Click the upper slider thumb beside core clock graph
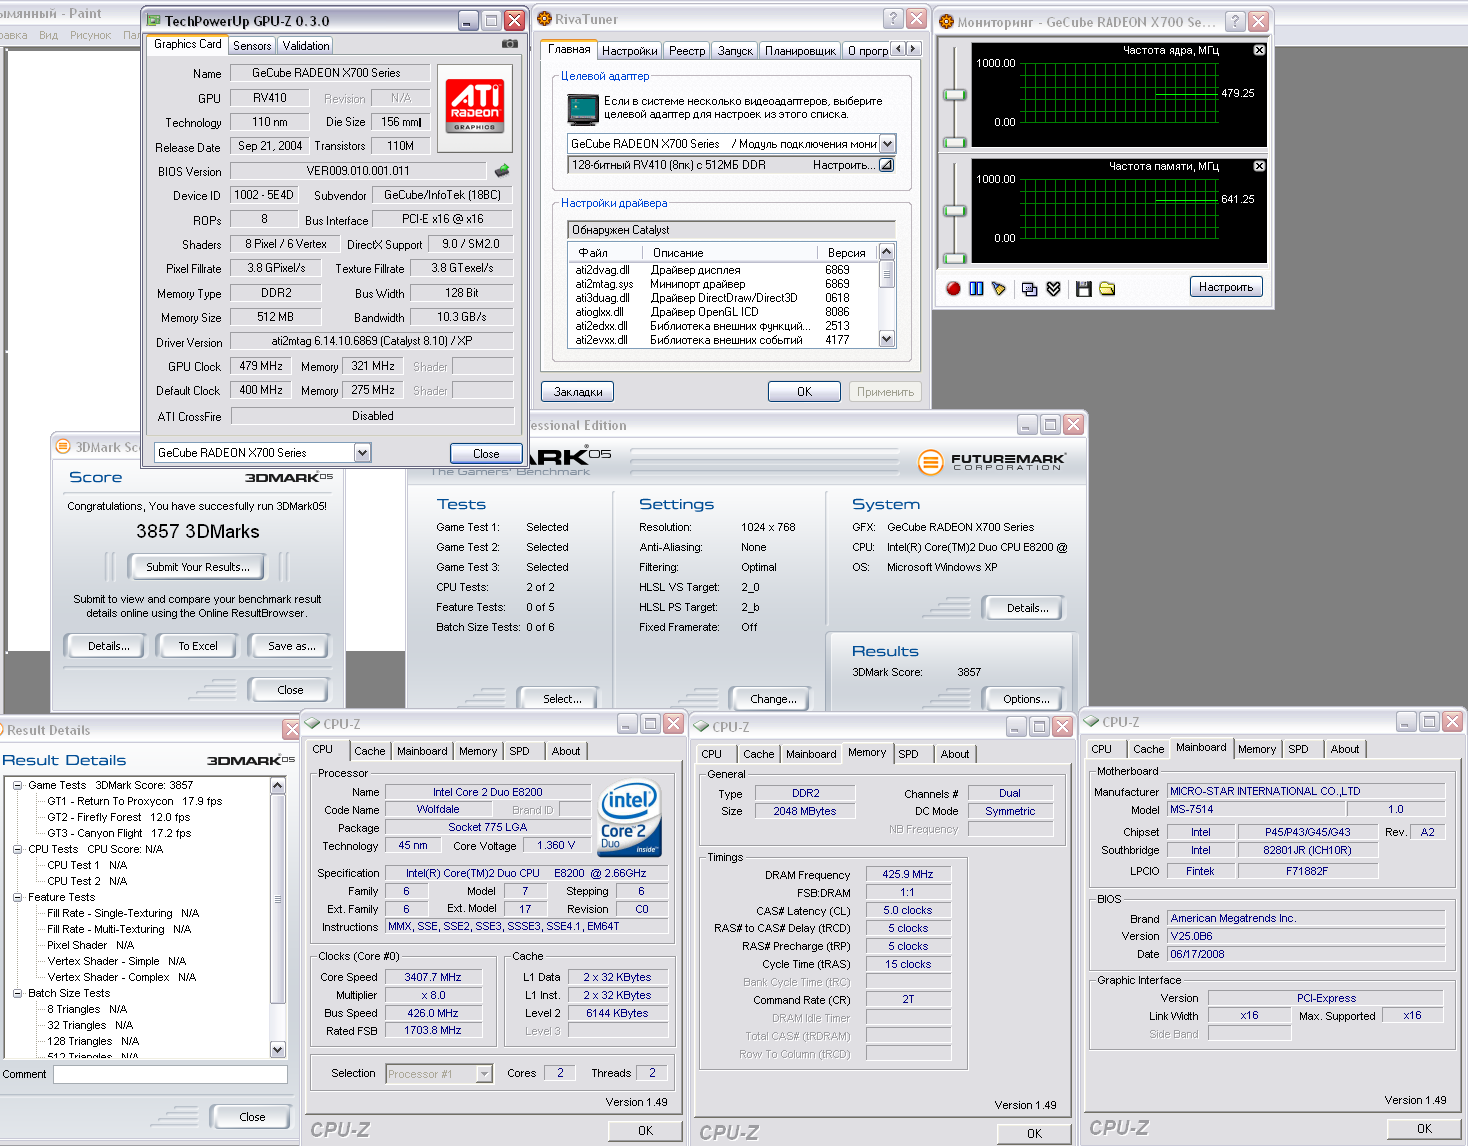Viewport: 1468px width, 1146px height. pyautogui.click(x=955, y=95)
